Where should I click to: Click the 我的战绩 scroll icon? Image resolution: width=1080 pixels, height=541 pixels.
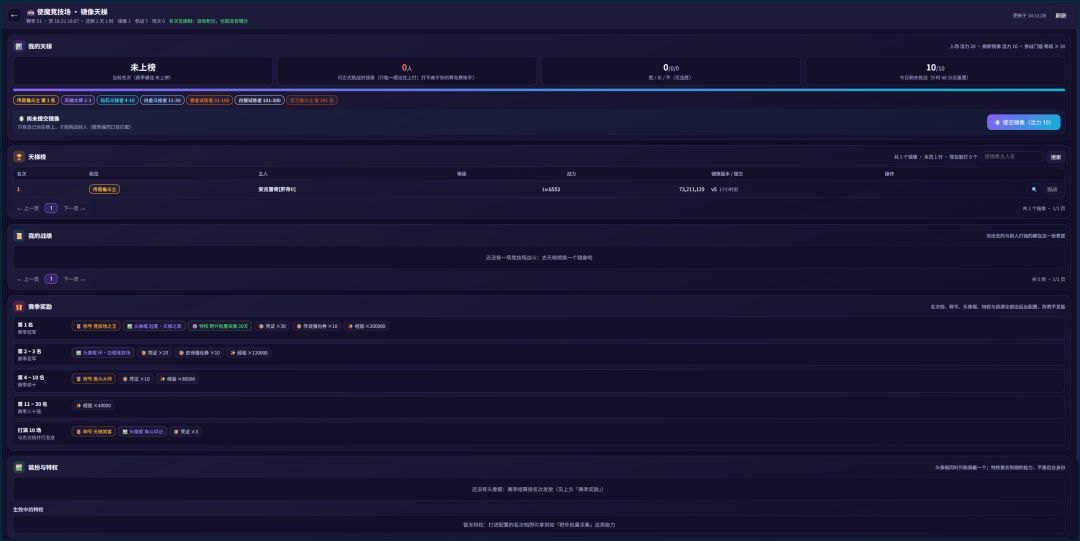(19, 236)
